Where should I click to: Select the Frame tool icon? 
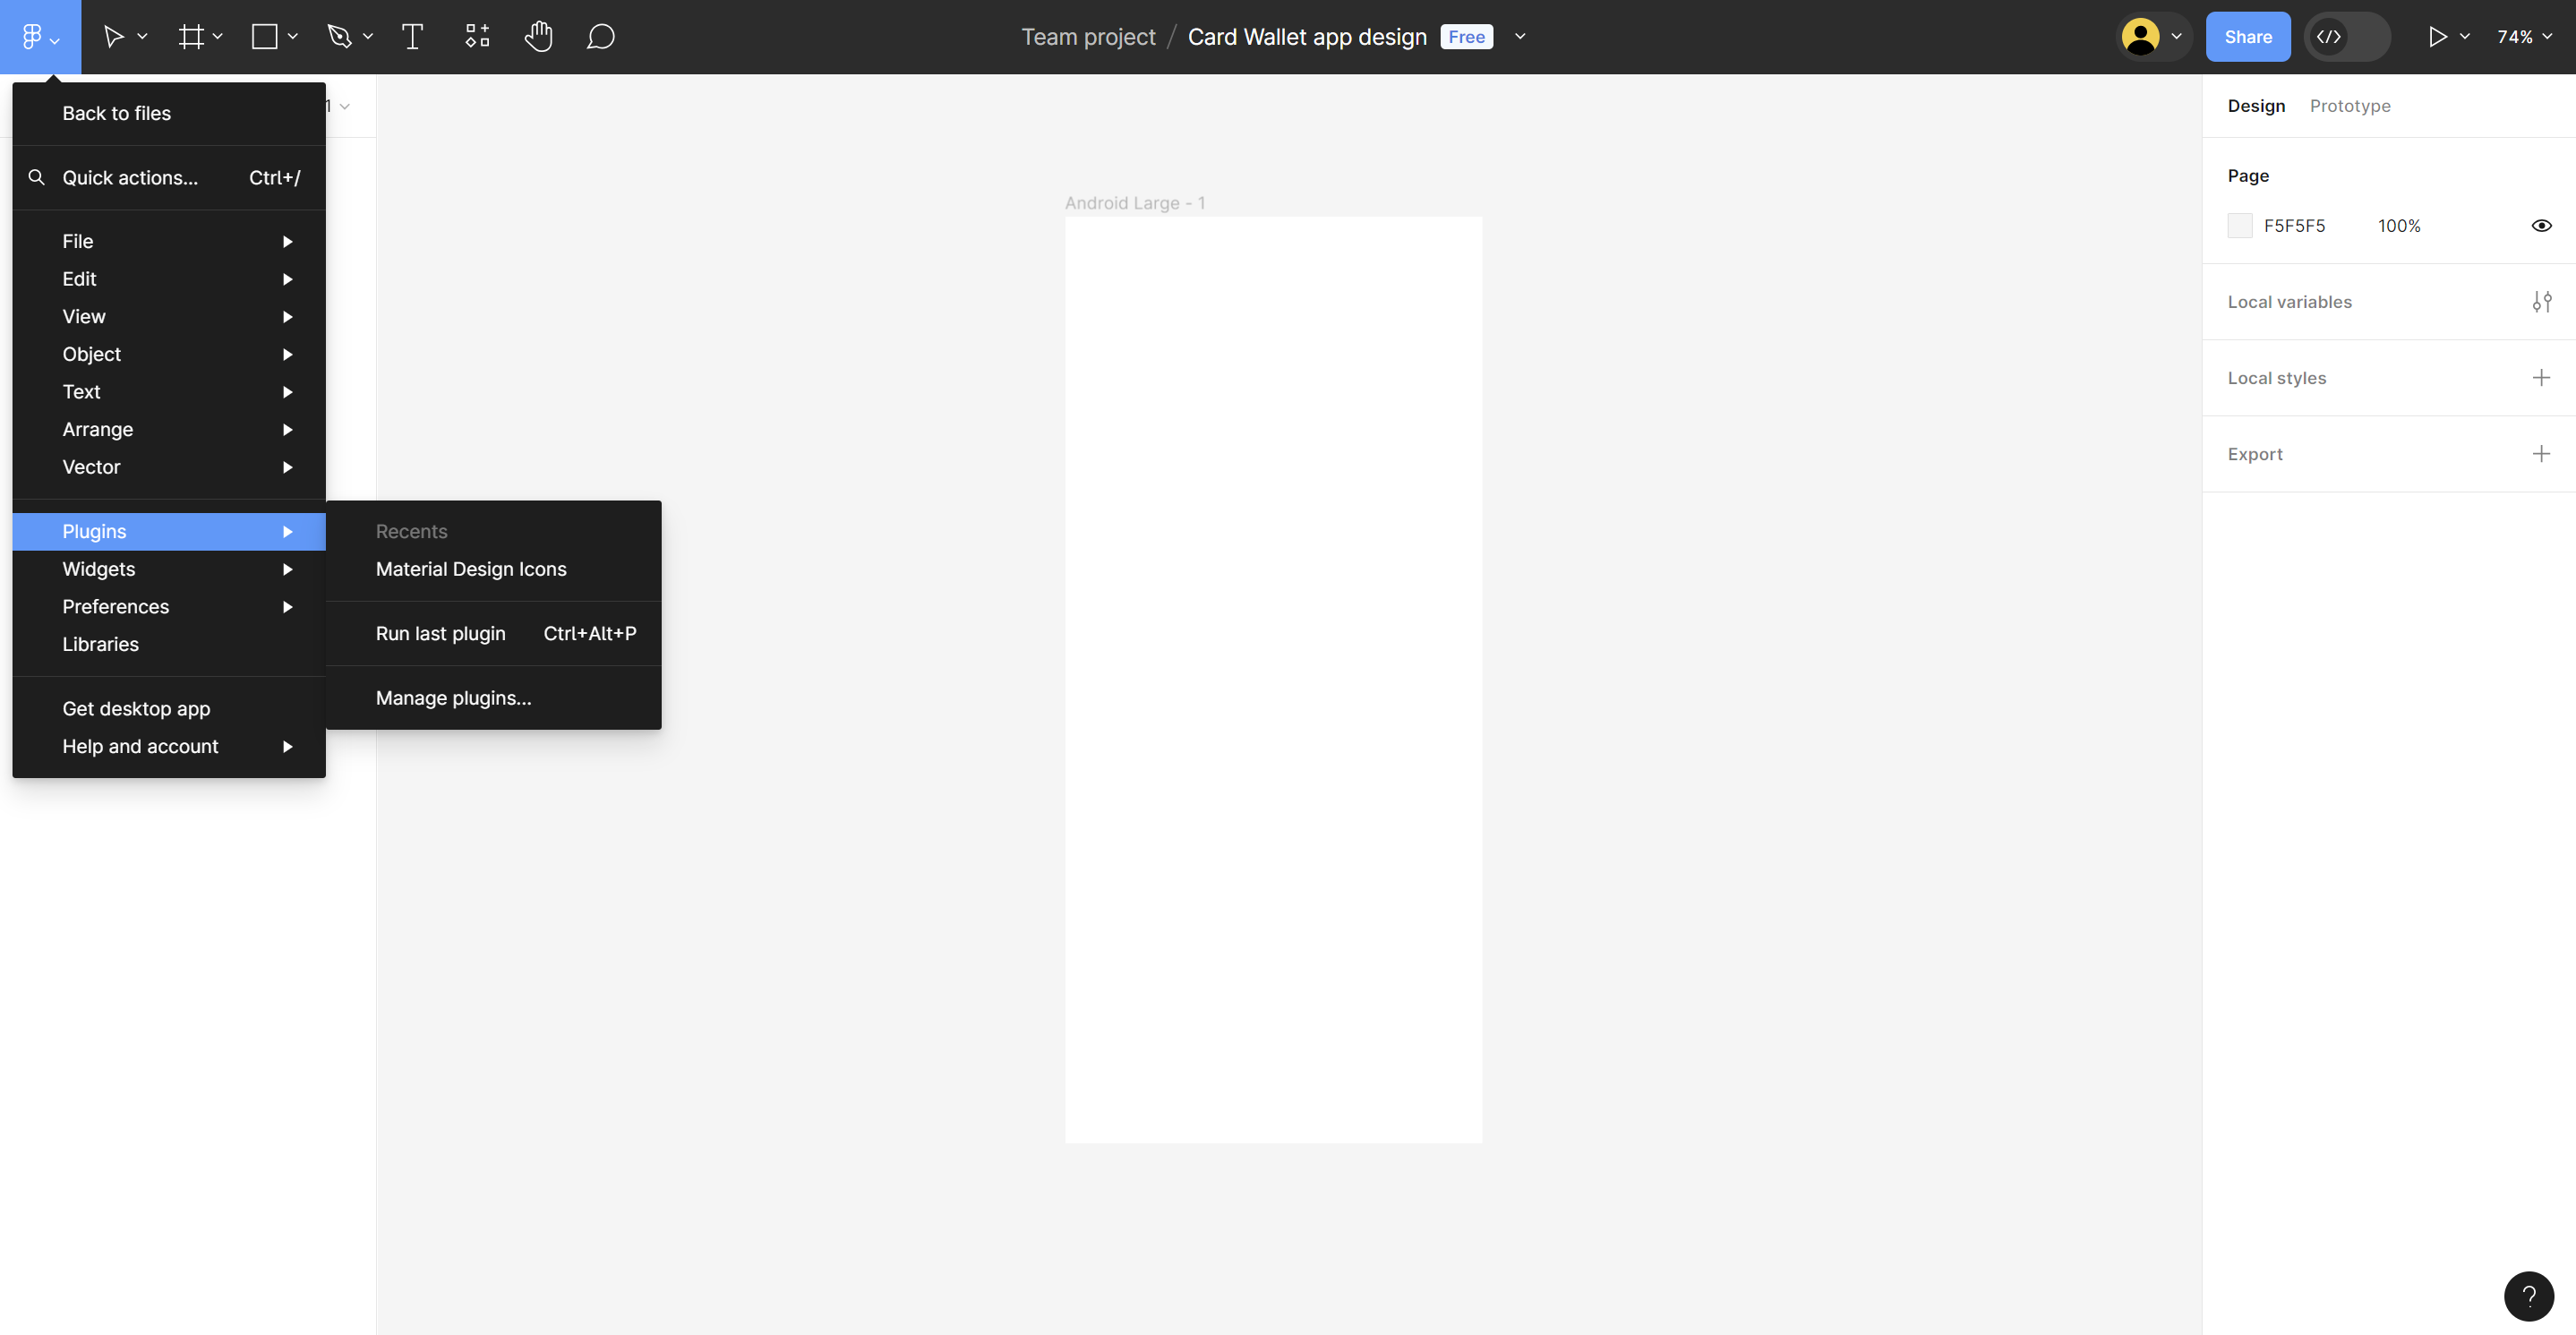[190, 37]
